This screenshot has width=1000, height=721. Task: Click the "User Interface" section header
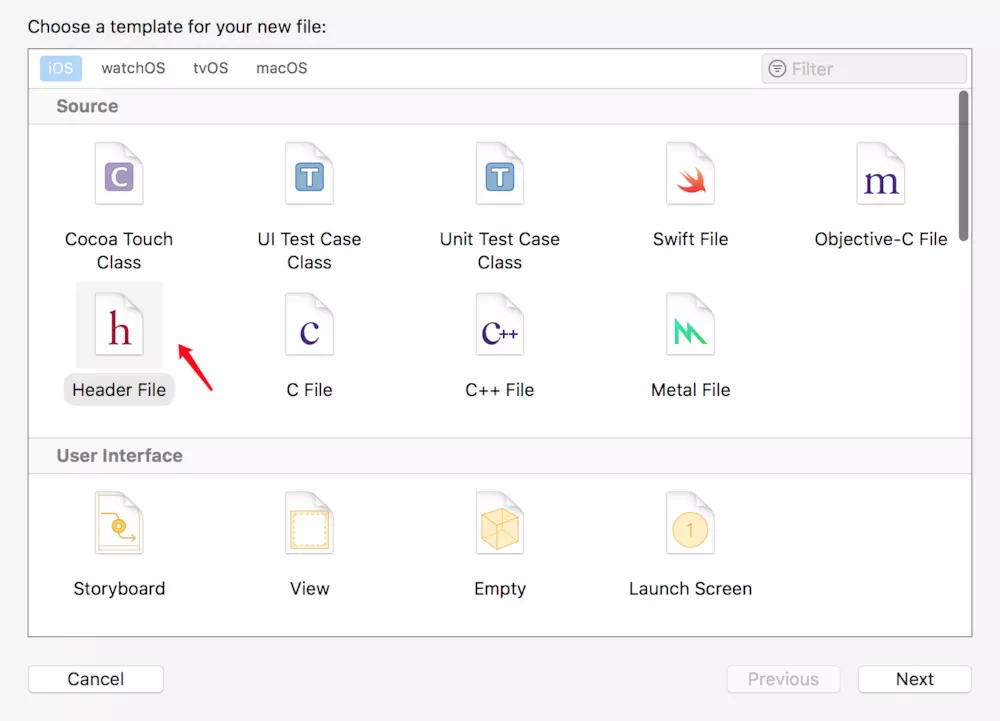pos(119,455)
